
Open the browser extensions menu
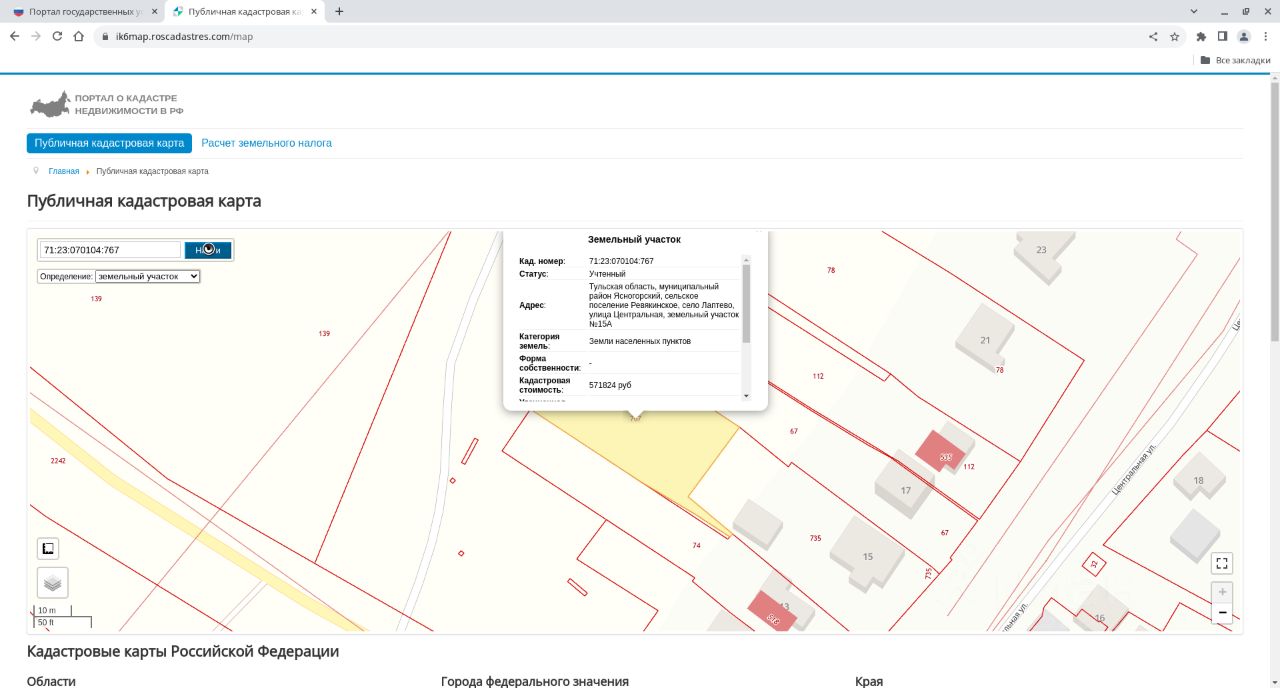click(1201, 36)
